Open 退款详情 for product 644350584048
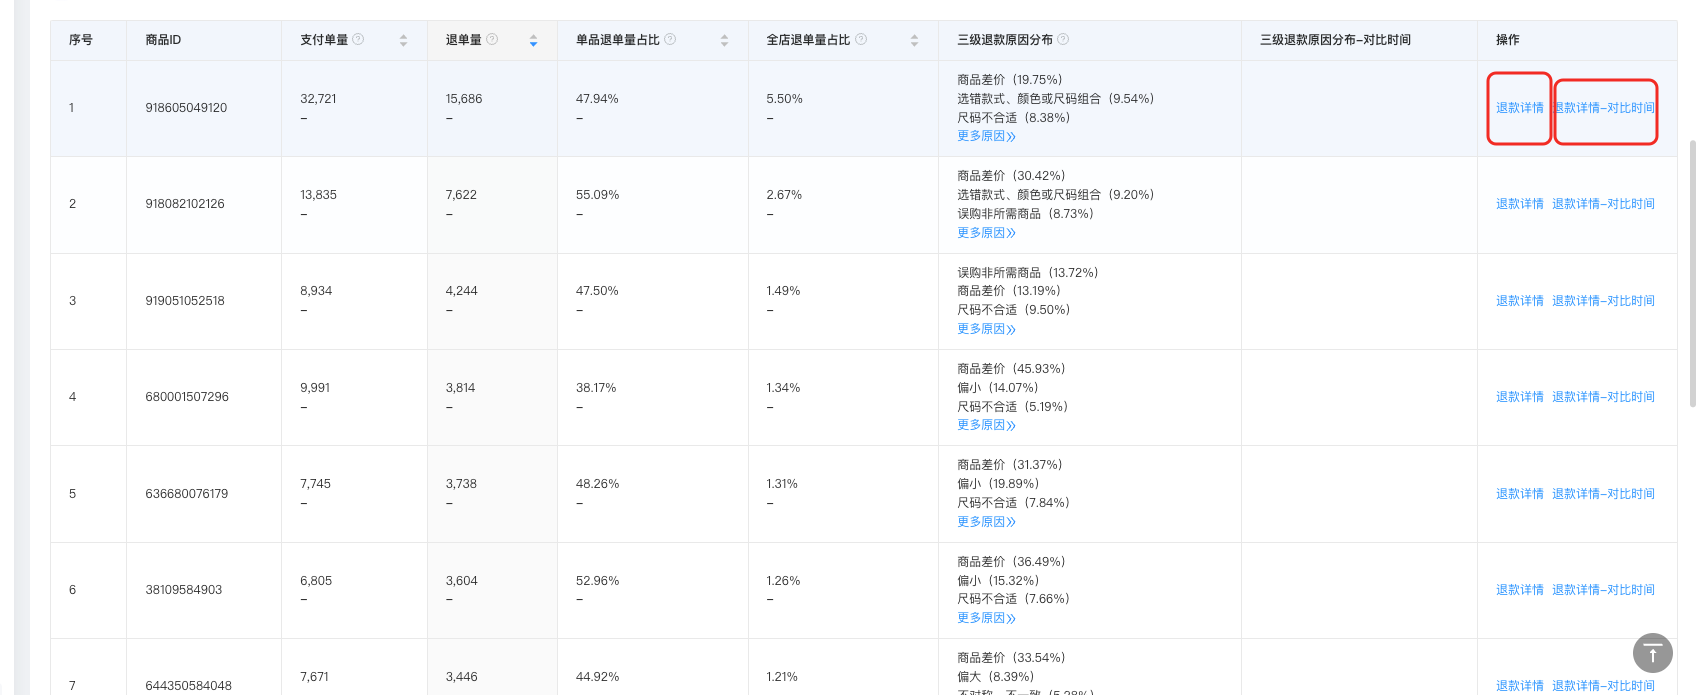The width and height of the screenshot is (1696, 695). [x=1520, y=686]
